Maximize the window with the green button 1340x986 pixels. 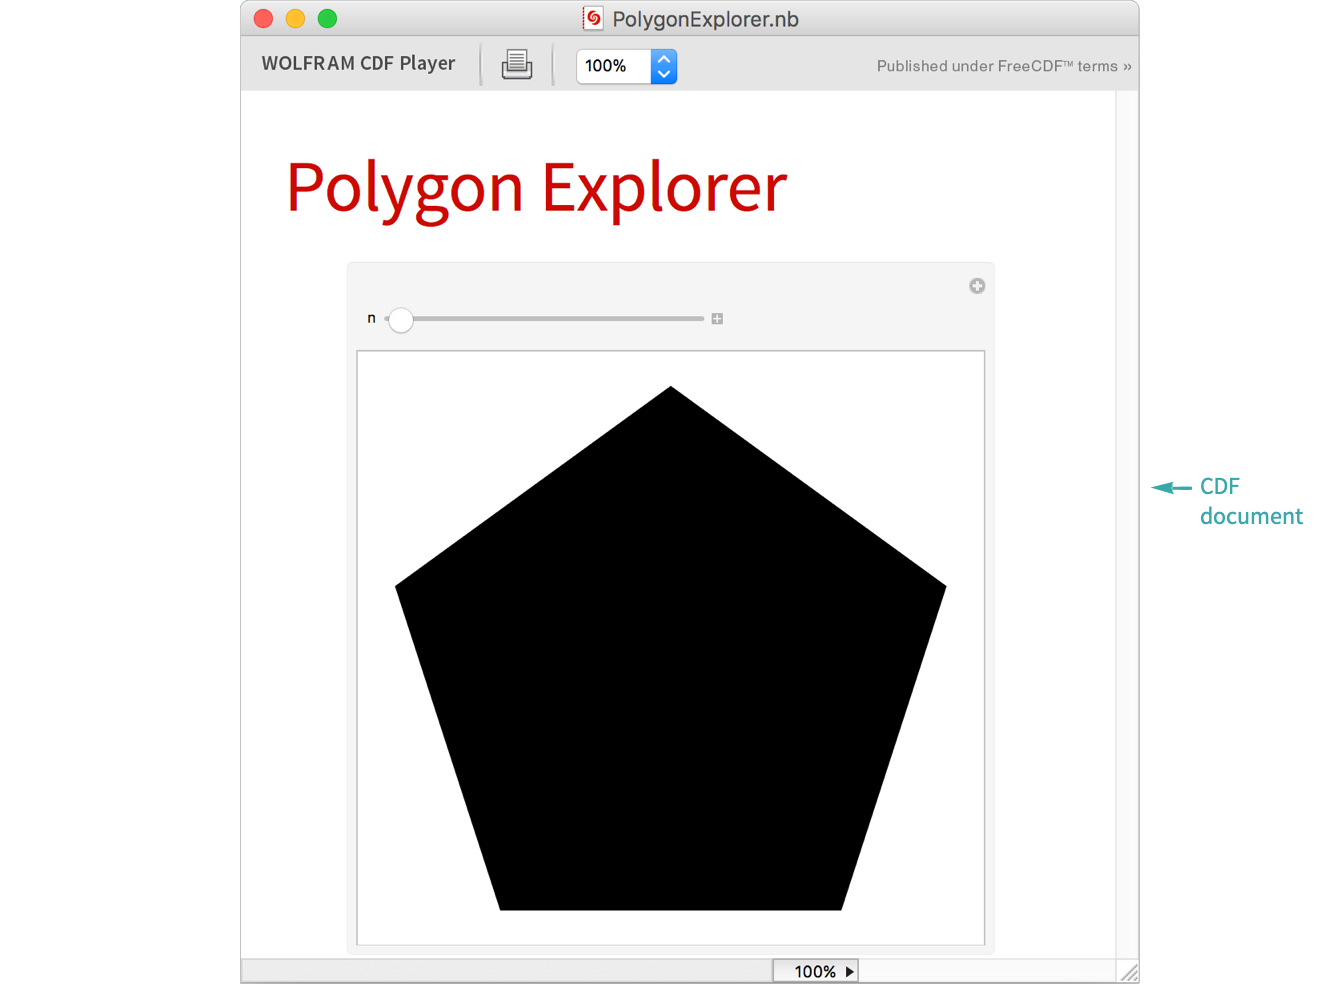coord(327,18)
